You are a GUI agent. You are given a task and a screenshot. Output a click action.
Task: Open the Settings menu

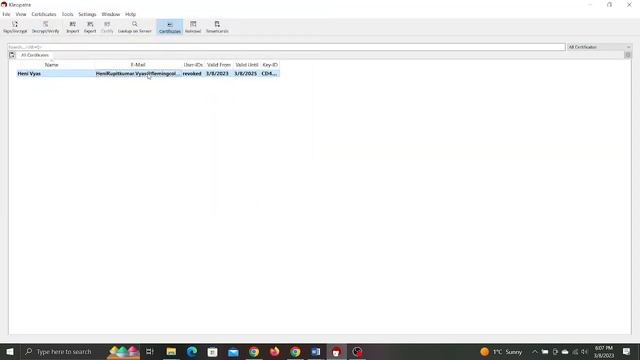pos(87,14)
